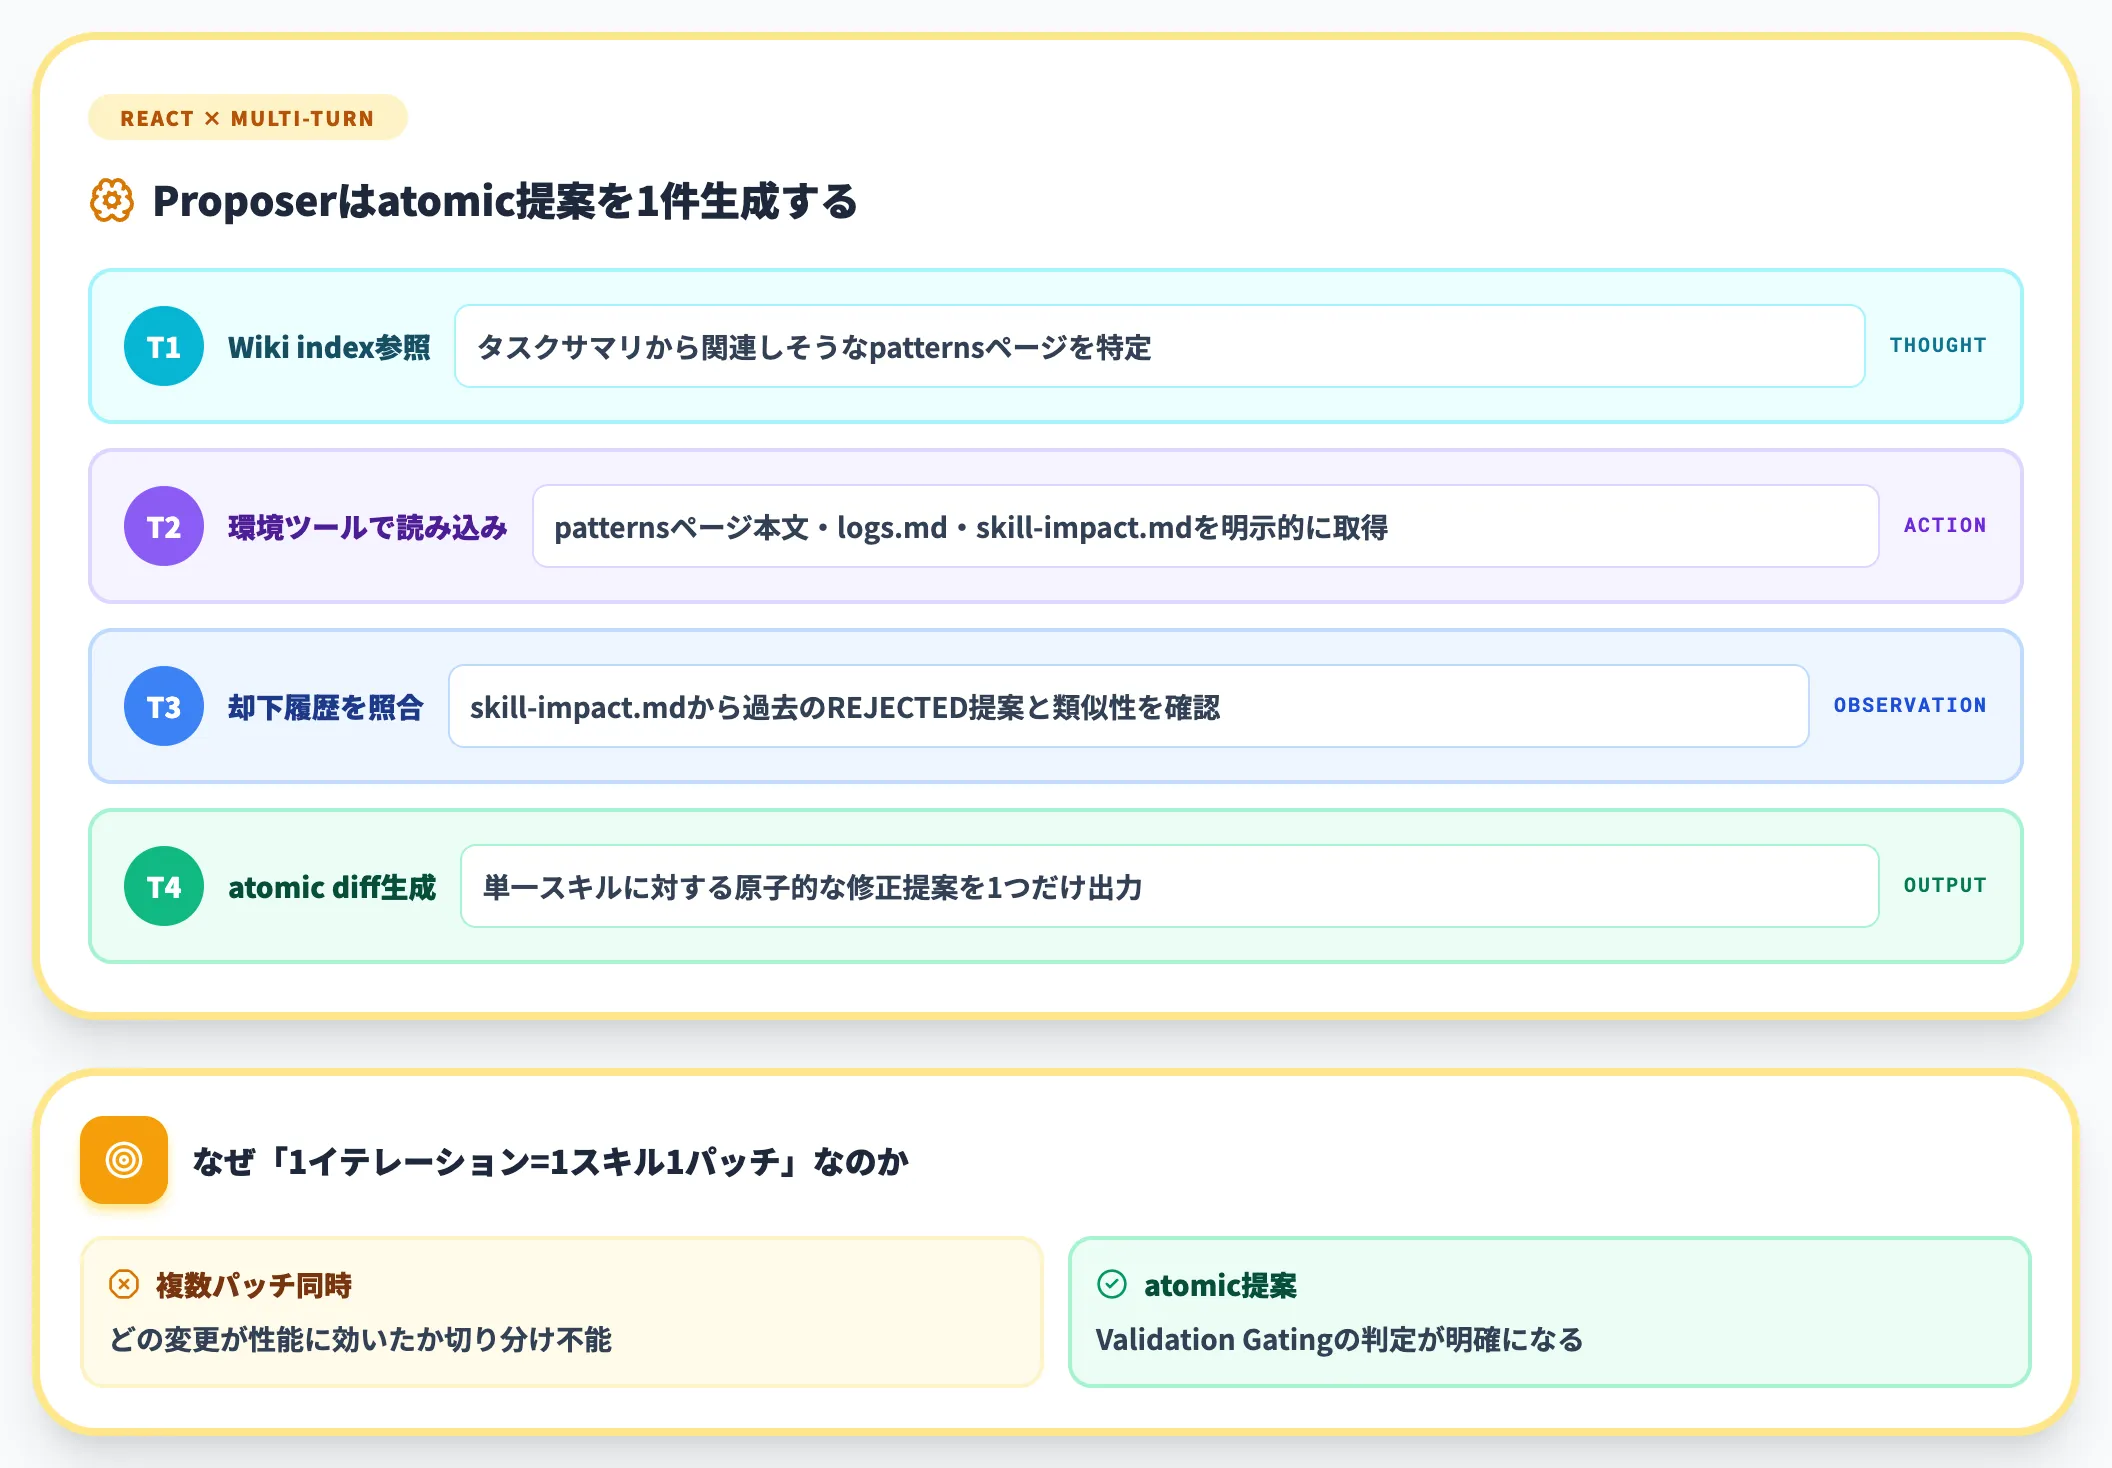Click the Wiki index参照 label
This screenshot has height=1468, width=2112.
click(329, 347)
